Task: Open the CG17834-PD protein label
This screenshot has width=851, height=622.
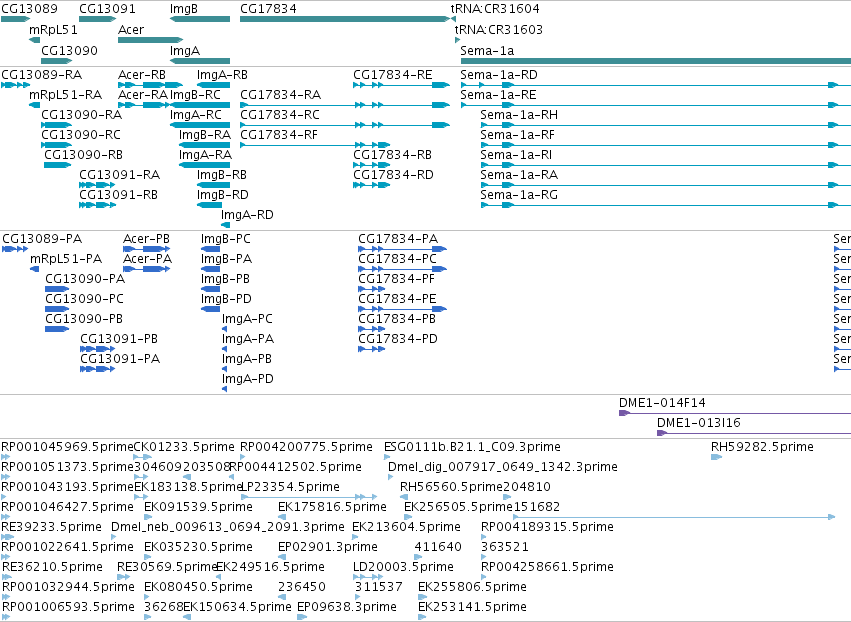Action: pos(398,339)
